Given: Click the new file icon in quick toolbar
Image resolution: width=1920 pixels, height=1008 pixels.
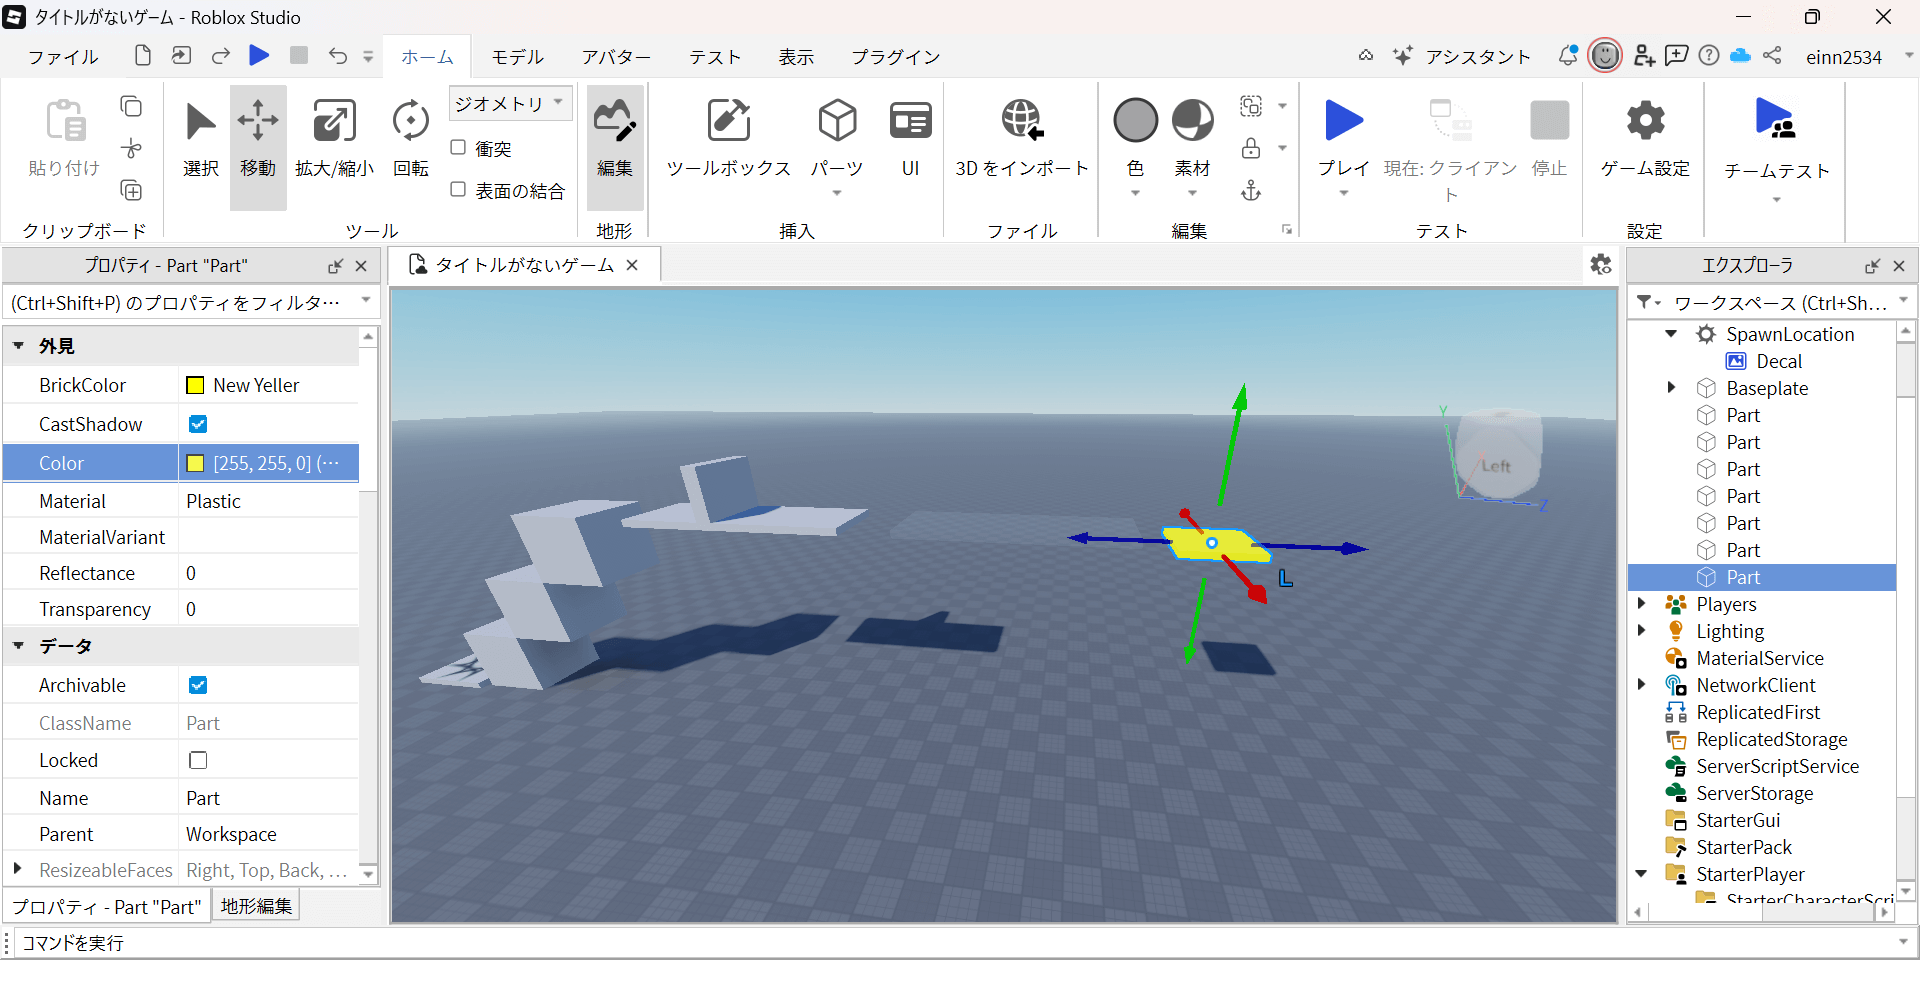Looking at the screenshot, I should click(x=143, y=56).
